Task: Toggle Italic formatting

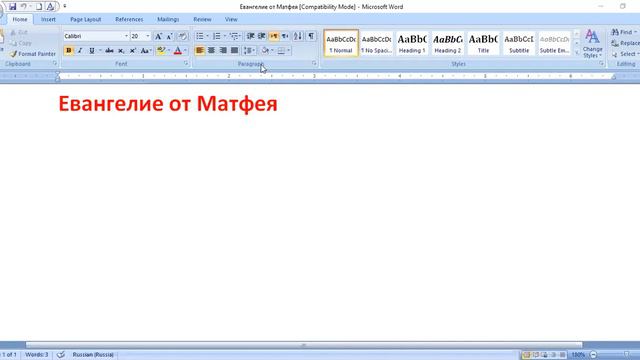Action: click(x=80, y=51)
